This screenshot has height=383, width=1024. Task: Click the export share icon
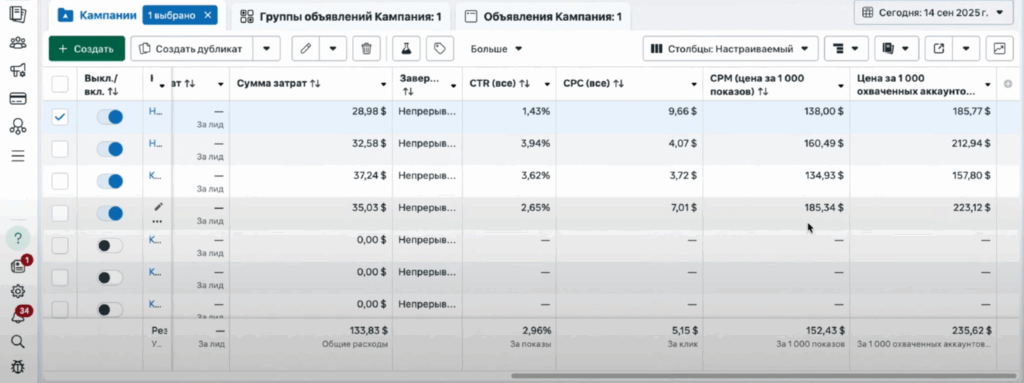[x=939, y=48]
